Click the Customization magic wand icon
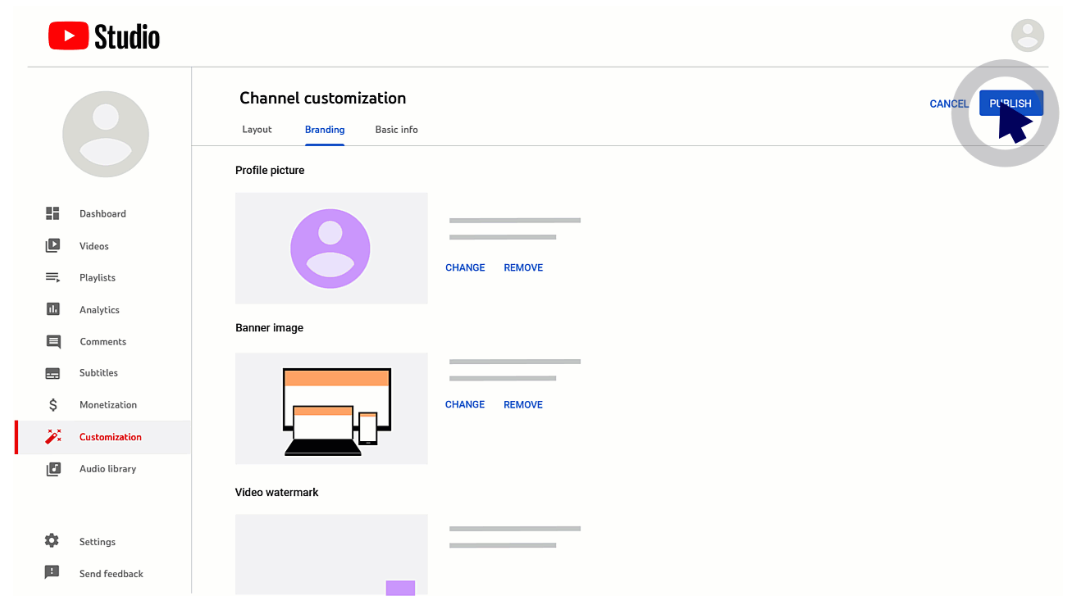Image resolution: width=1075 pixels, height=613 pixels. 53,437
